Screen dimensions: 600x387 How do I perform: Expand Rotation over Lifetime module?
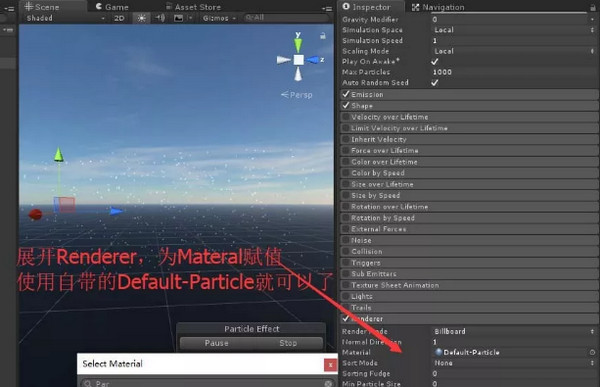(469, 207)
